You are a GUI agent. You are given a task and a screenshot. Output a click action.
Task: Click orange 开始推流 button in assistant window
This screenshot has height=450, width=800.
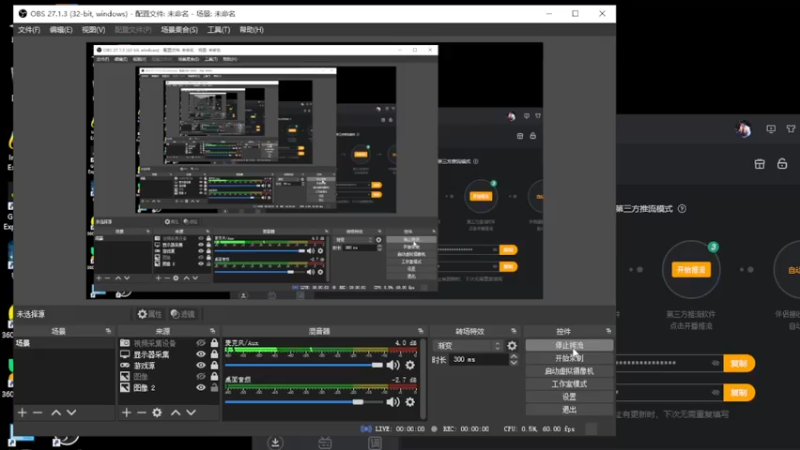coord(691,269)
